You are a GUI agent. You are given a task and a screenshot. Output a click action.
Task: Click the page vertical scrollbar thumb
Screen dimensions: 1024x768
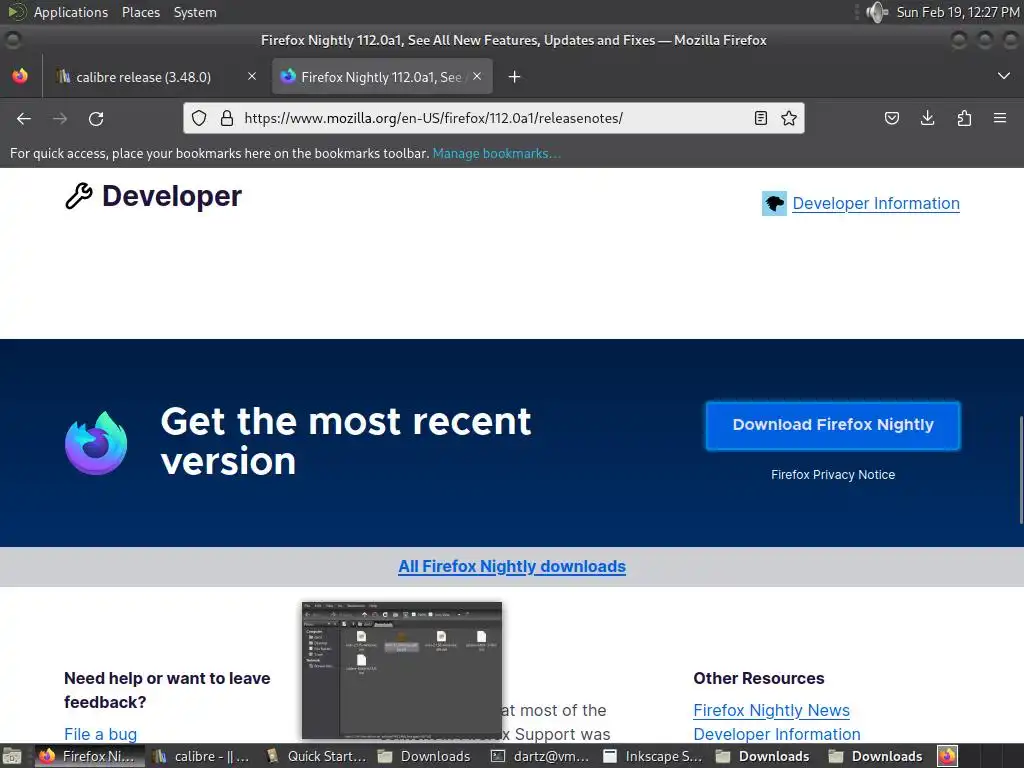point(1021,468)
